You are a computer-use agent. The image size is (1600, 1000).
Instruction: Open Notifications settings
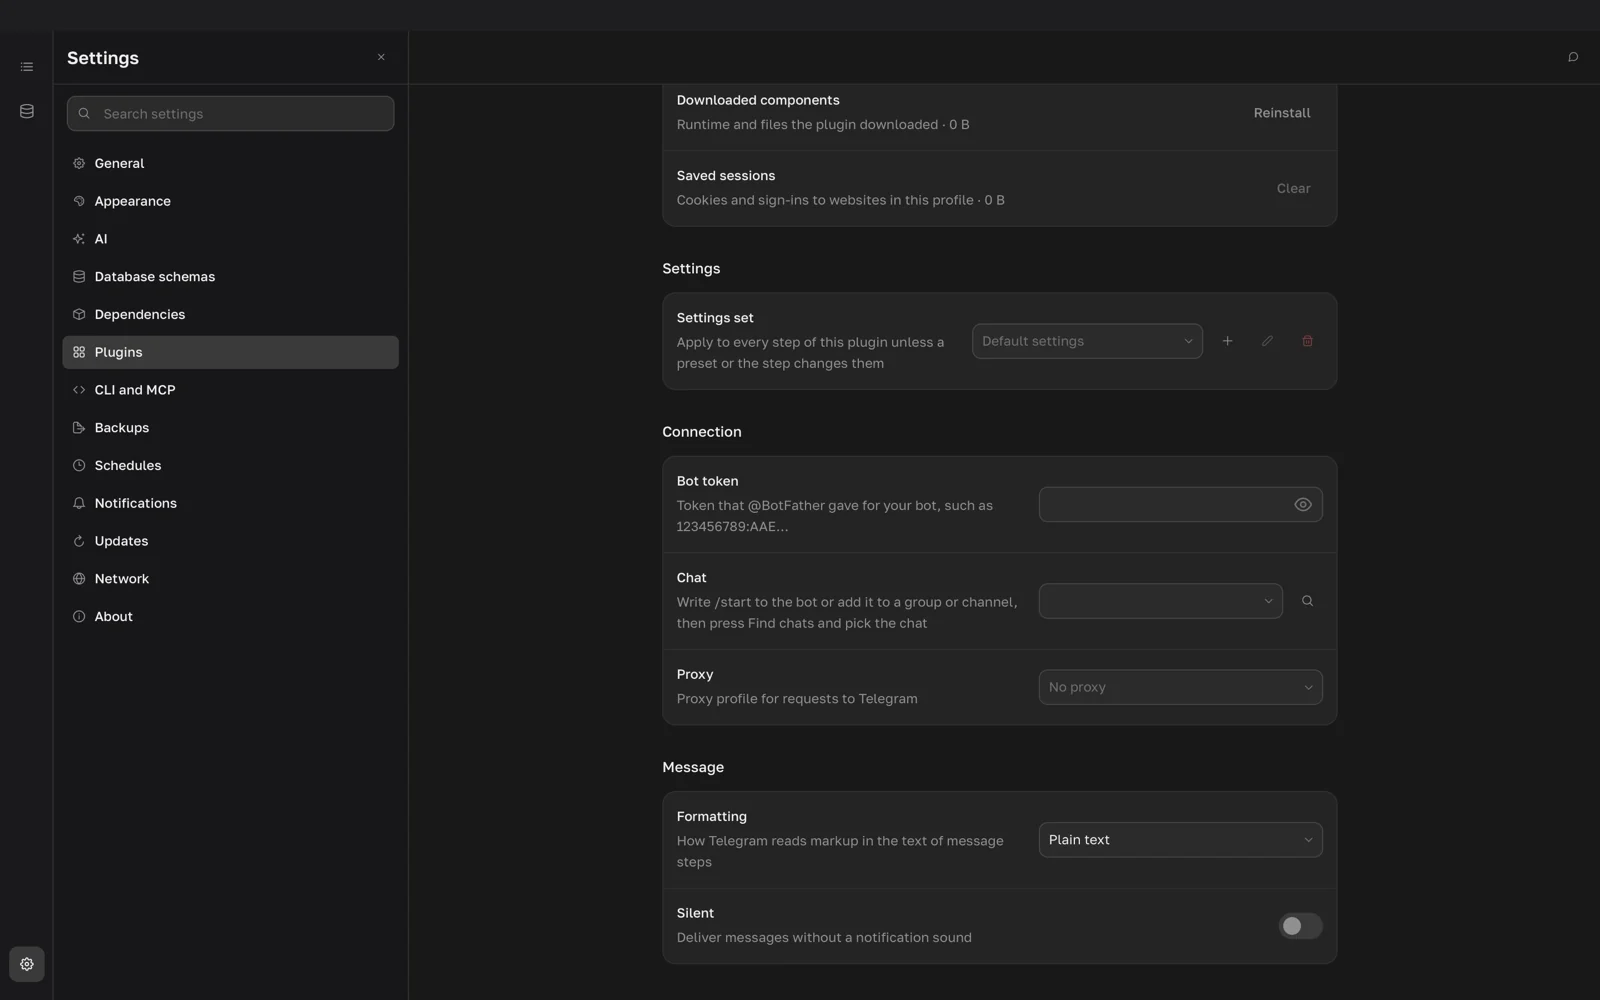tap(231, 503)
